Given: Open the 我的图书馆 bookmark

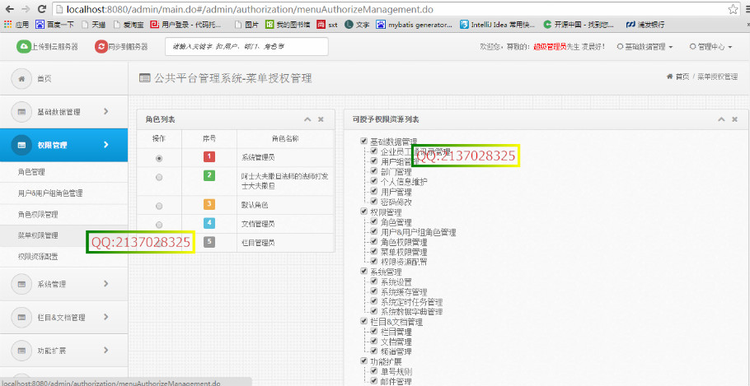Looking at the screenshot, I should [288, 24].
